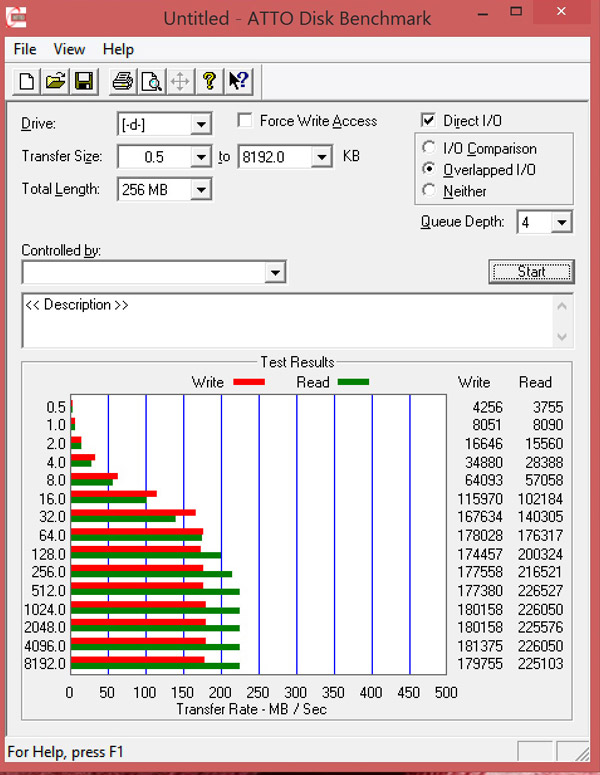The height and width of the screenshot is (775, 600).
Task: Click the Description scrollbar up arrow
Action: [x=562, y=306]
